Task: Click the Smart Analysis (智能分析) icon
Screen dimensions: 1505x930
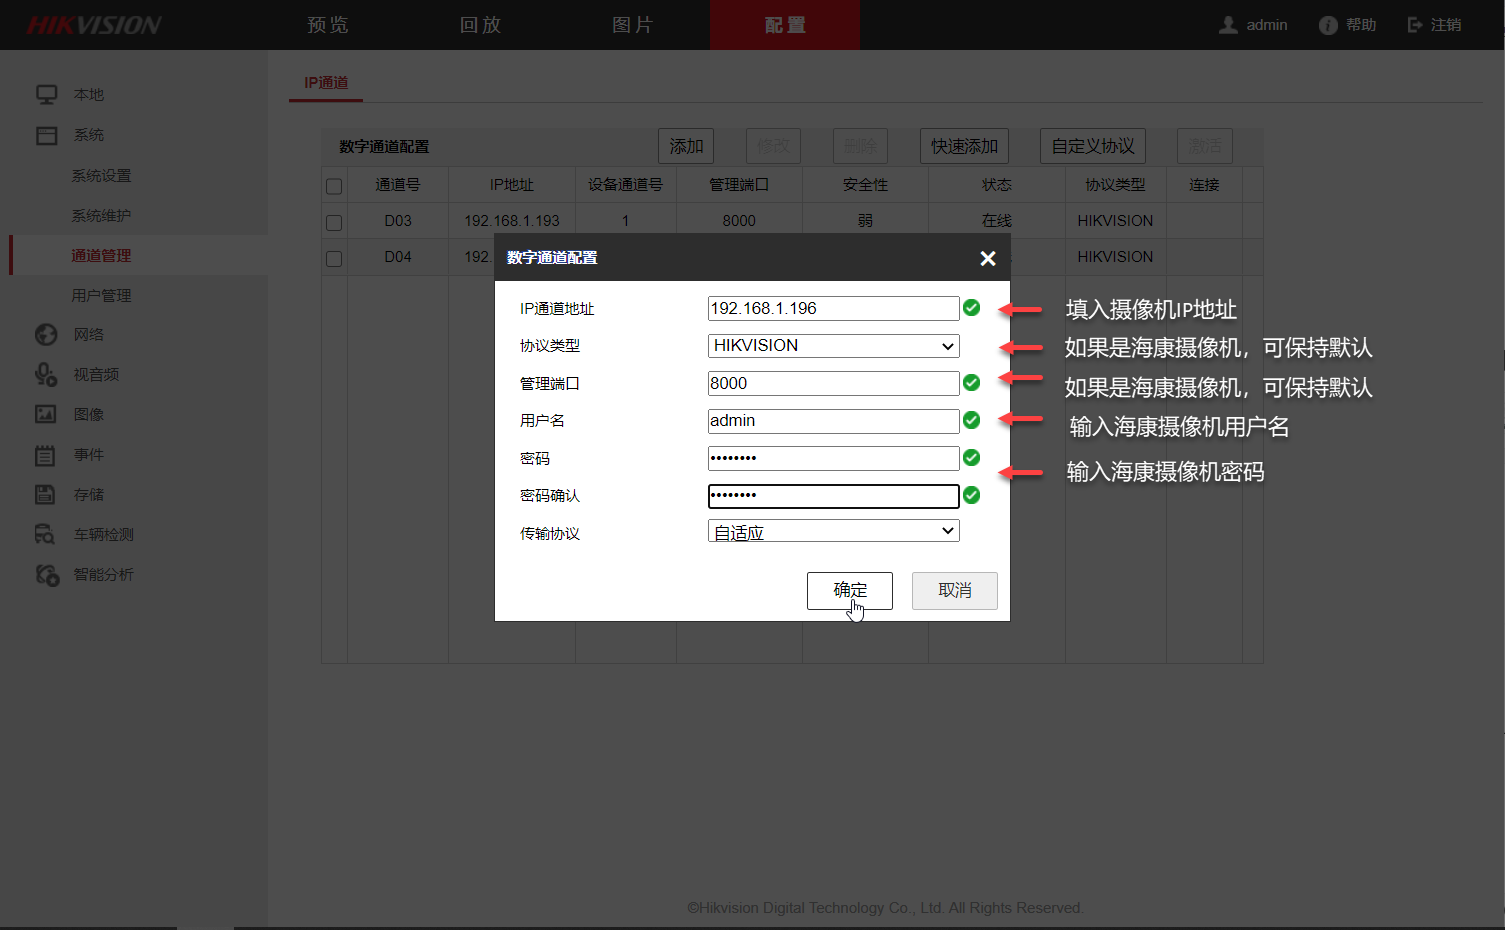Action: (47, 575)
